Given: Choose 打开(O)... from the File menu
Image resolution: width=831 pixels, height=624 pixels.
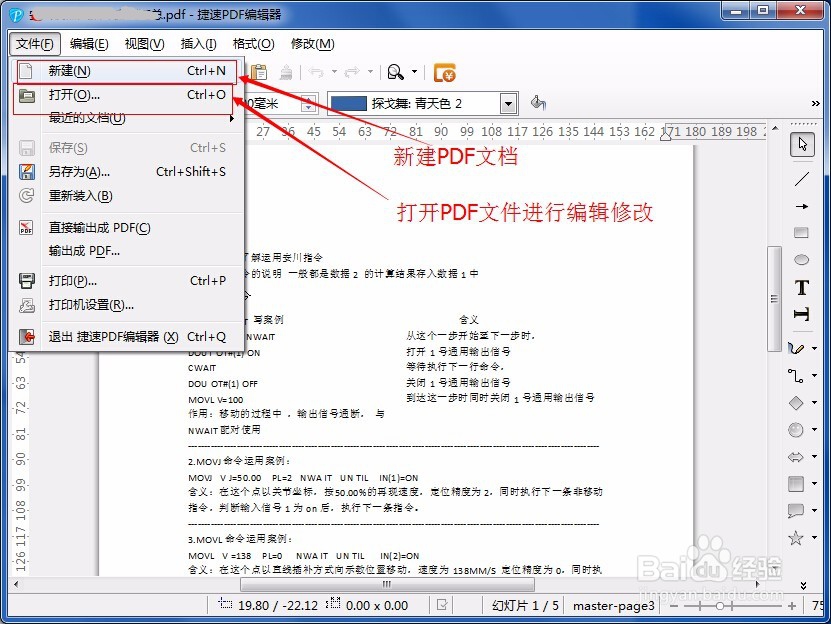Looking at the screenshot, I should tap(125, 95).
